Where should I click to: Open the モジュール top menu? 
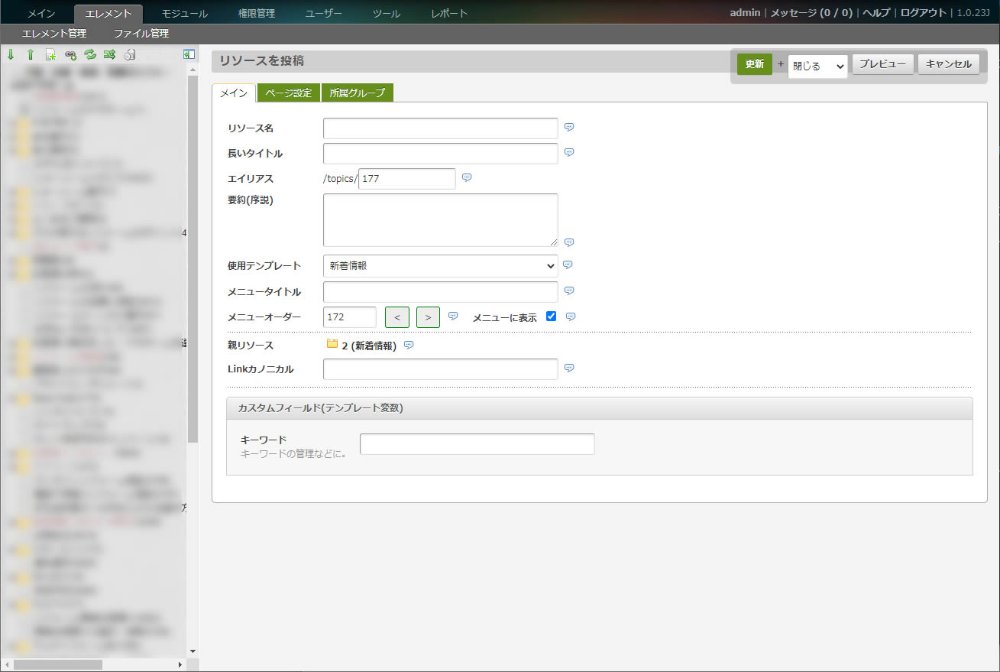coord(185,14)
